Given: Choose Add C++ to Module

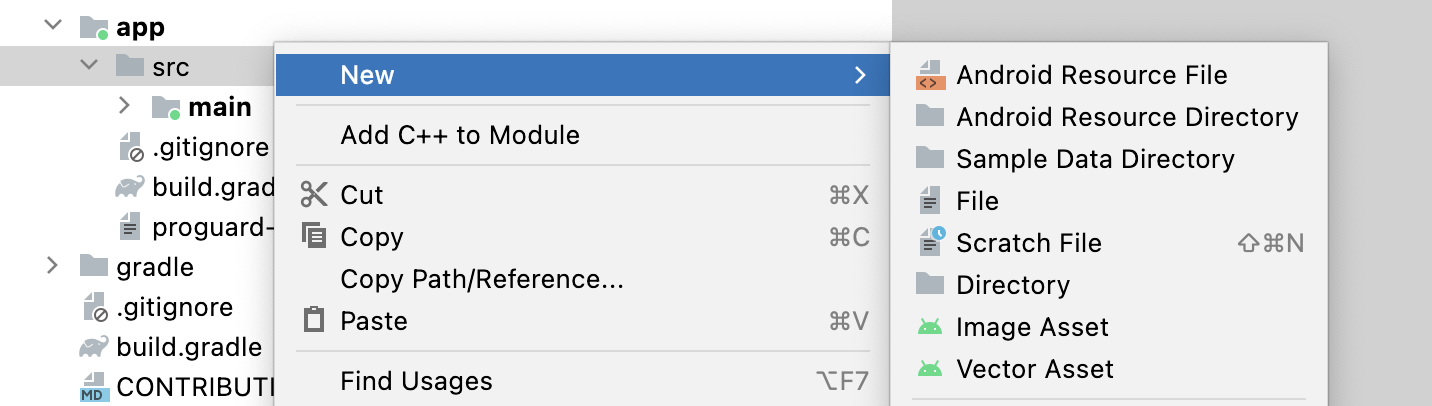Looking at the screenshot, I should pos(460,135).
